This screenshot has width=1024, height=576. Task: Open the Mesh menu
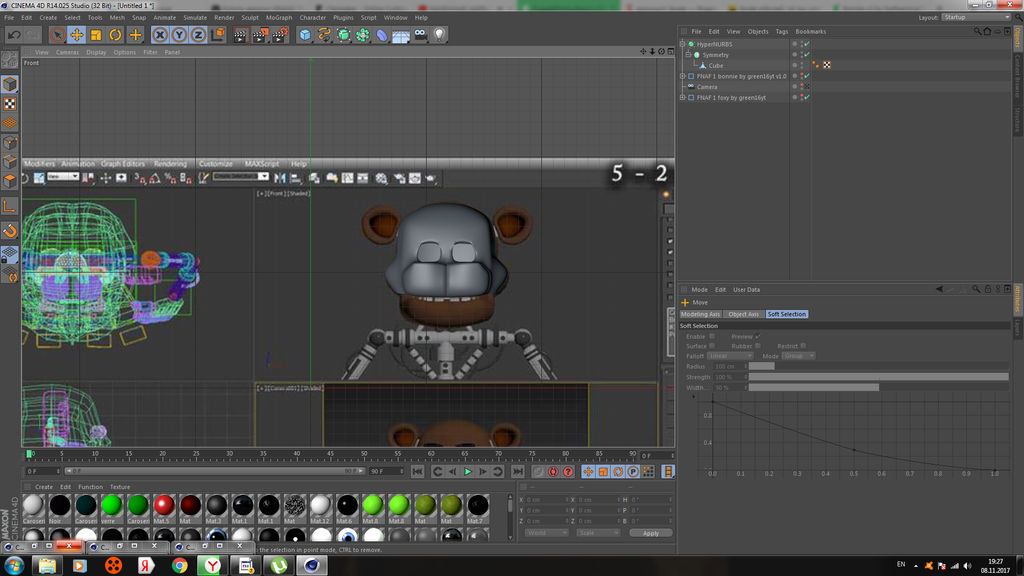117,18
